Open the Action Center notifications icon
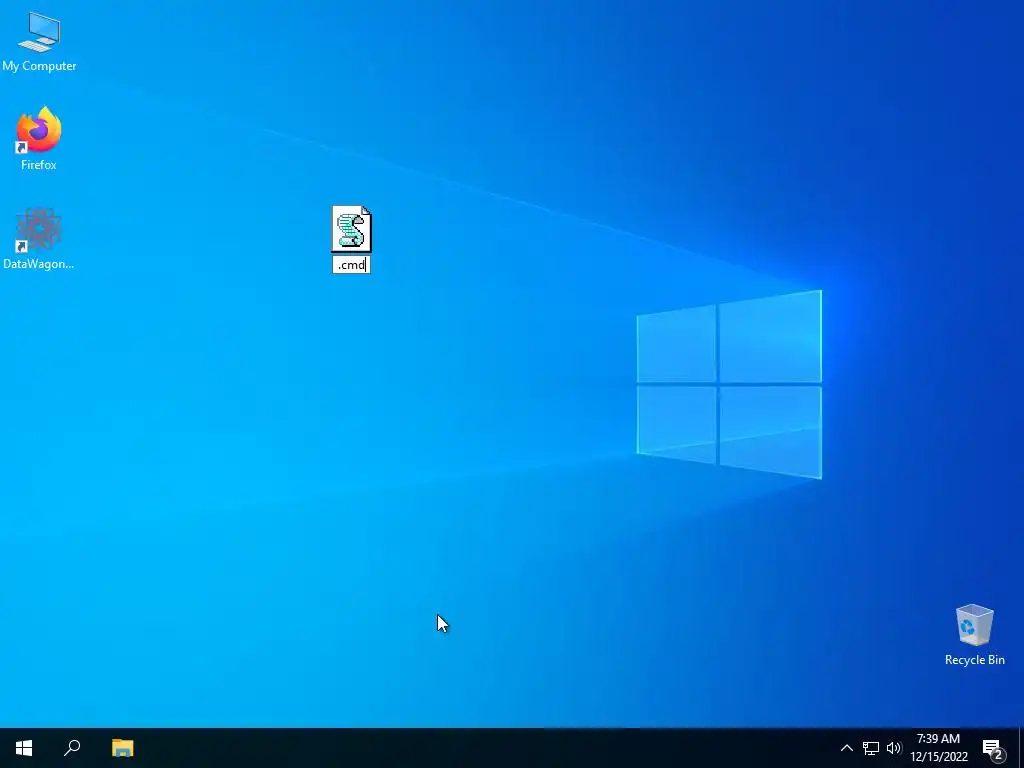Screen dimensions: 1024x768 pyautogui.click(x=992, y=748)
